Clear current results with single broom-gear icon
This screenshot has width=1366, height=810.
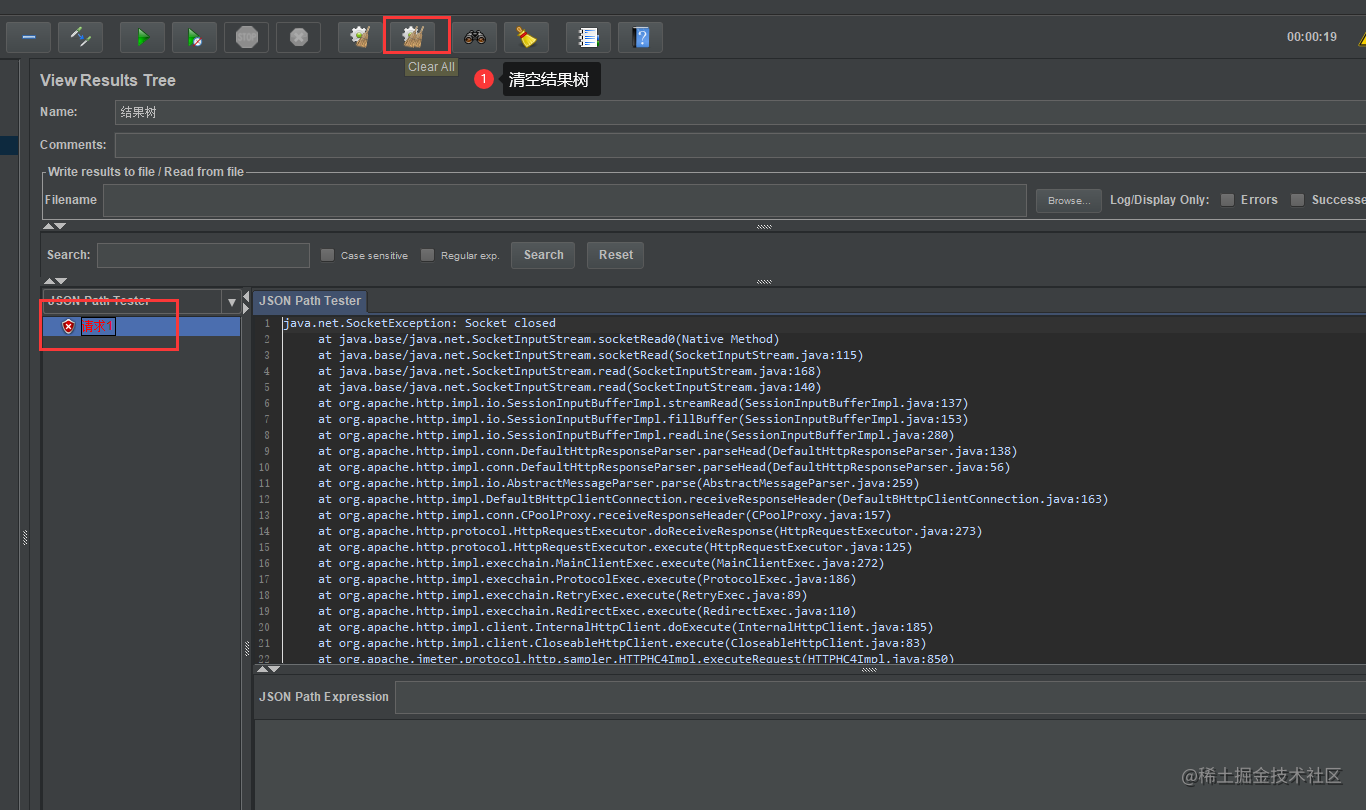[360, 38]
